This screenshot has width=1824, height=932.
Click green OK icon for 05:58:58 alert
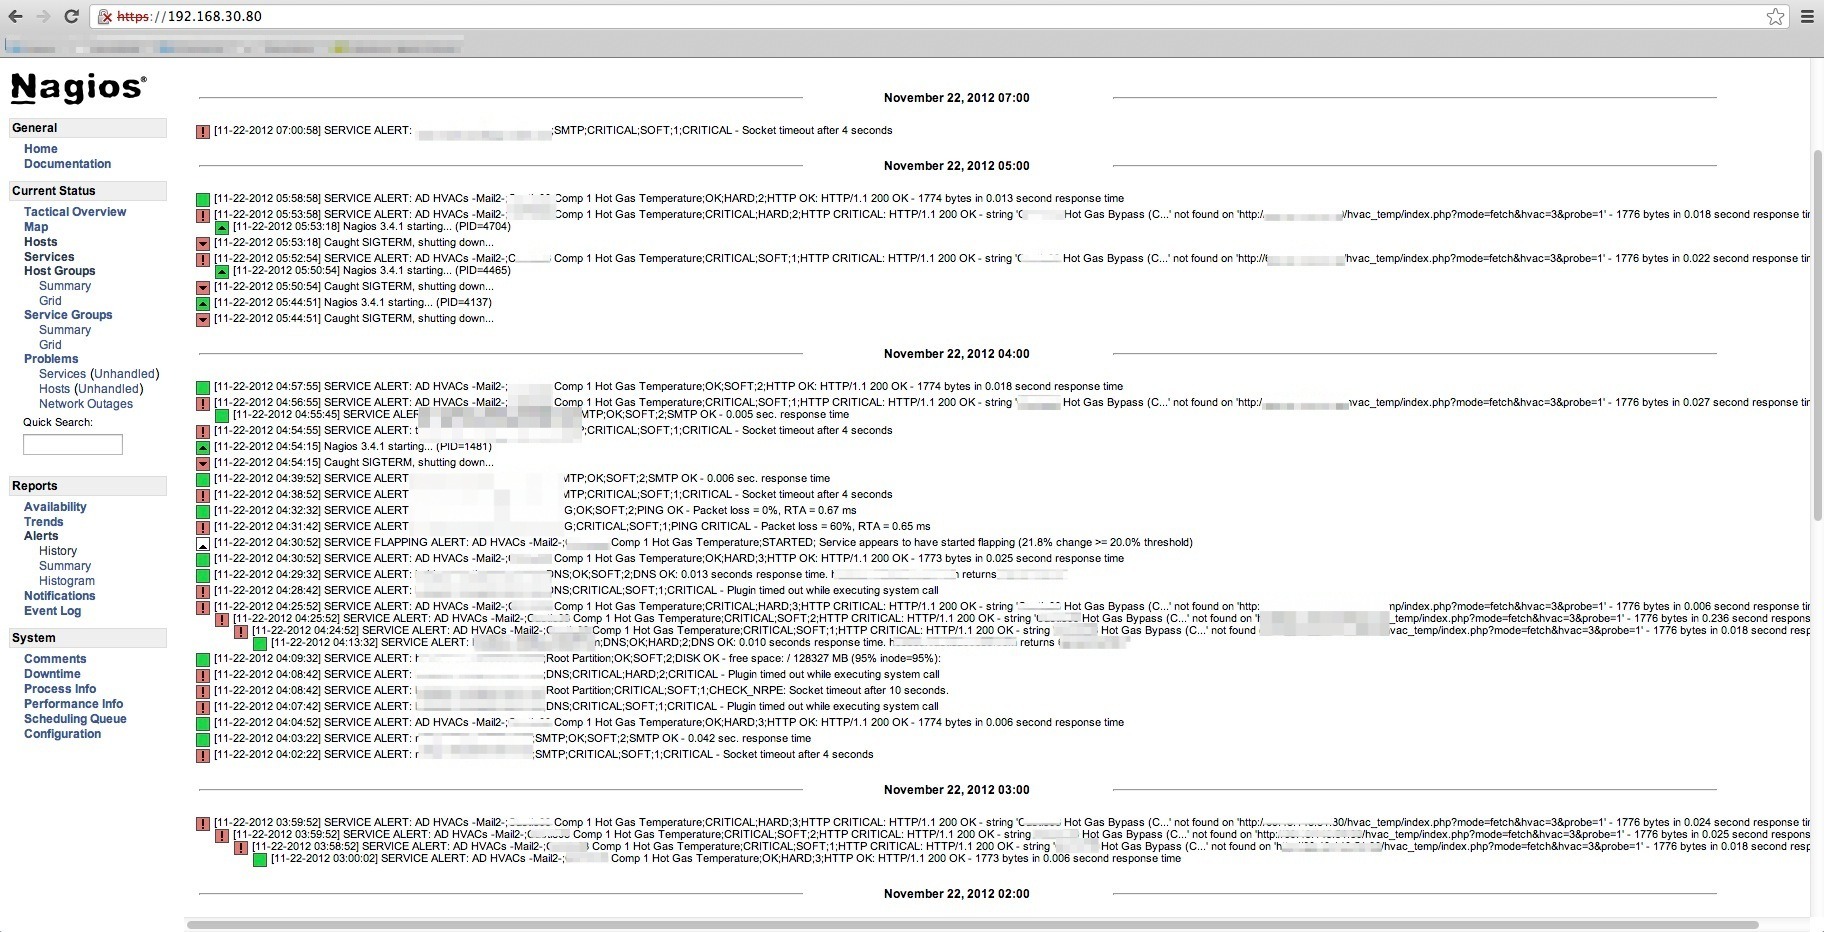click(203, 199)
